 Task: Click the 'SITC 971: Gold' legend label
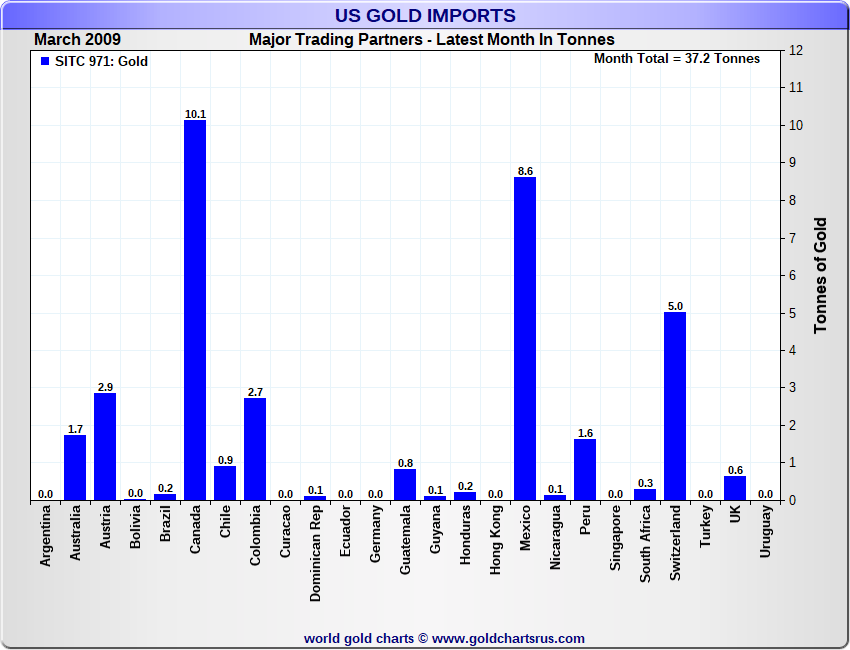[101, 61]
